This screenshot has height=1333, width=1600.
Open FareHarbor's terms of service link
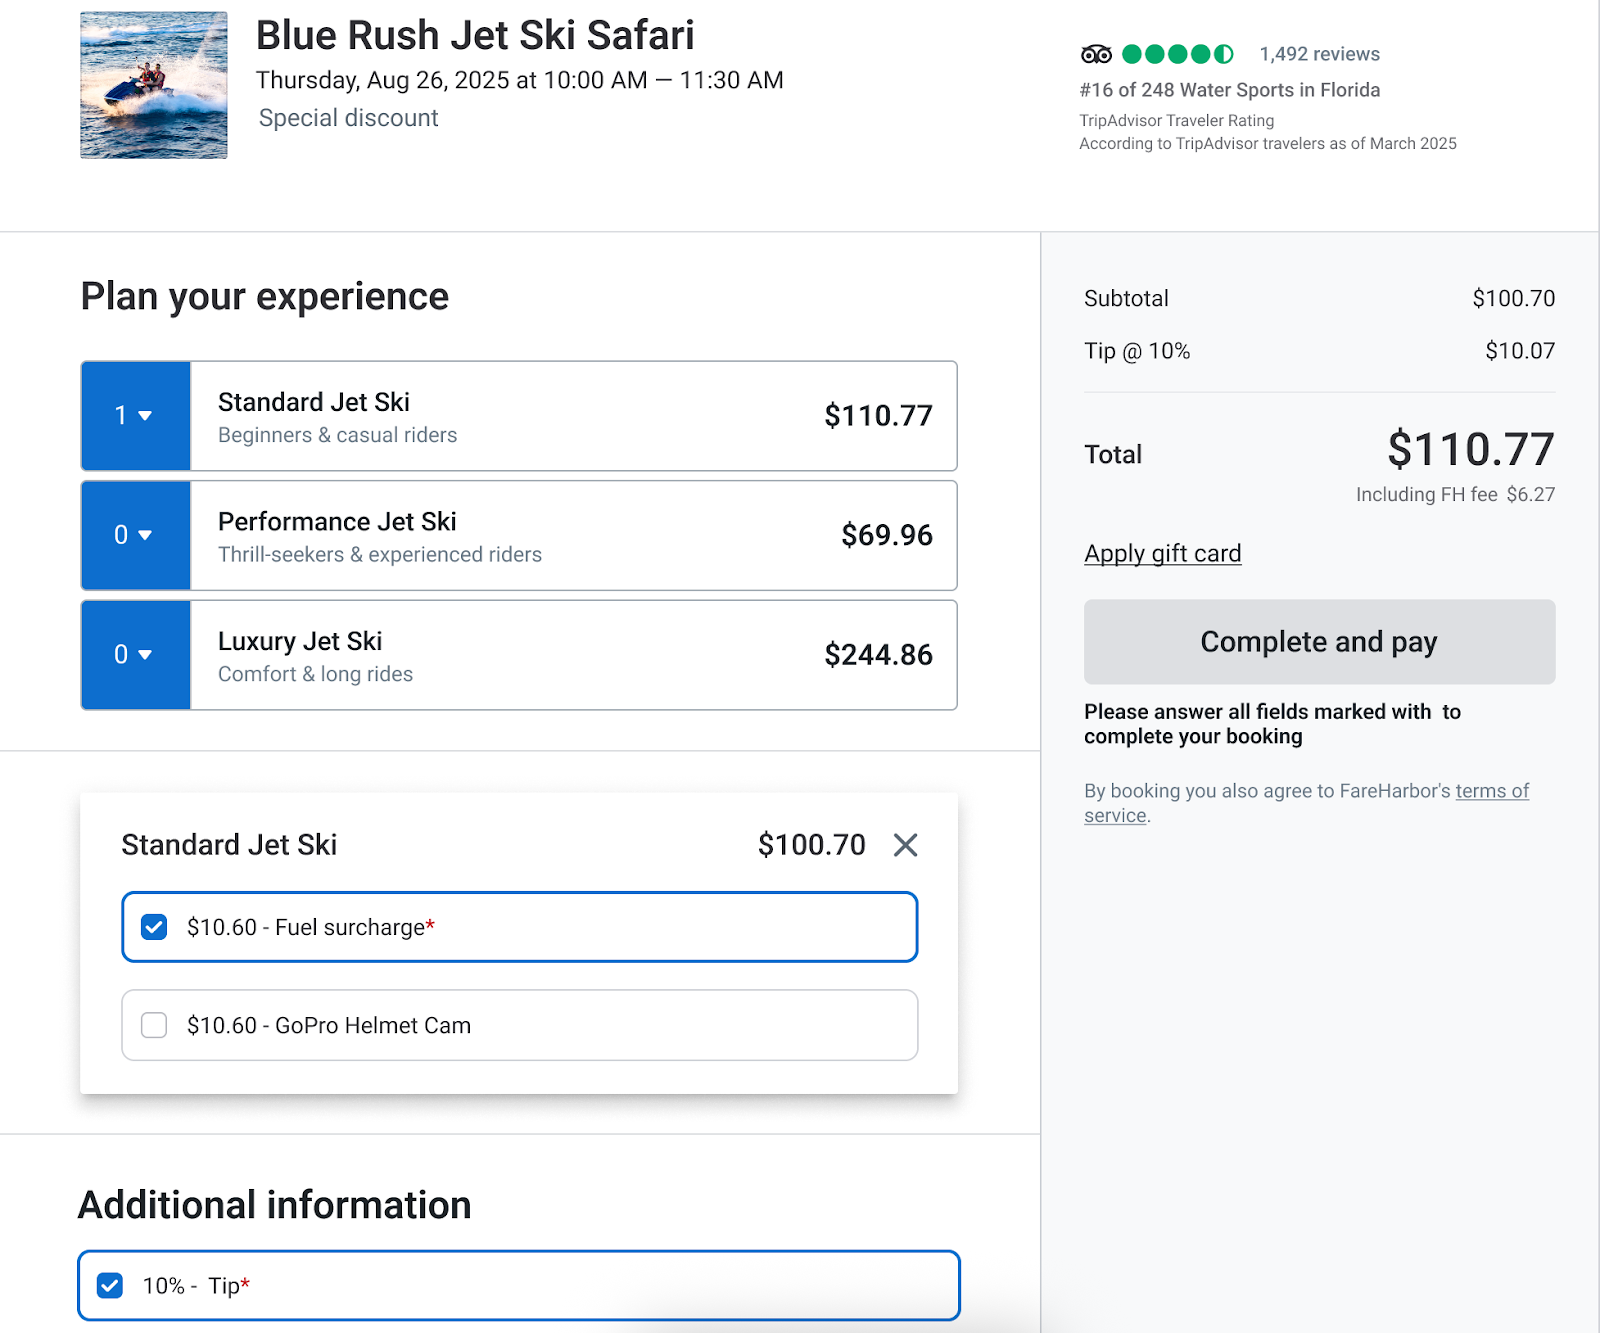[x=1491, y=791]
